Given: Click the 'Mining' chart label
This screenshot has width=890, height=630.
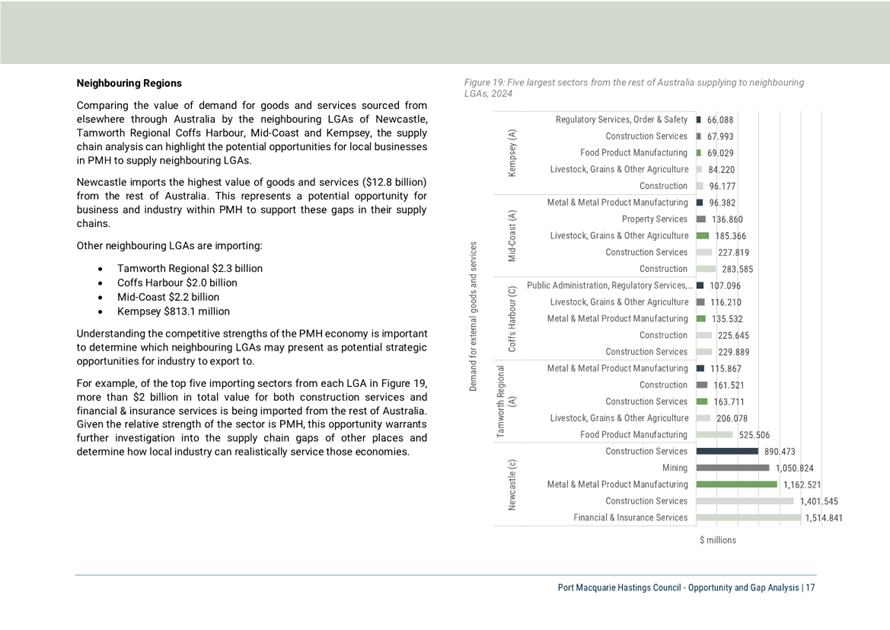Looking at the screenshot, I should [674, 468].
